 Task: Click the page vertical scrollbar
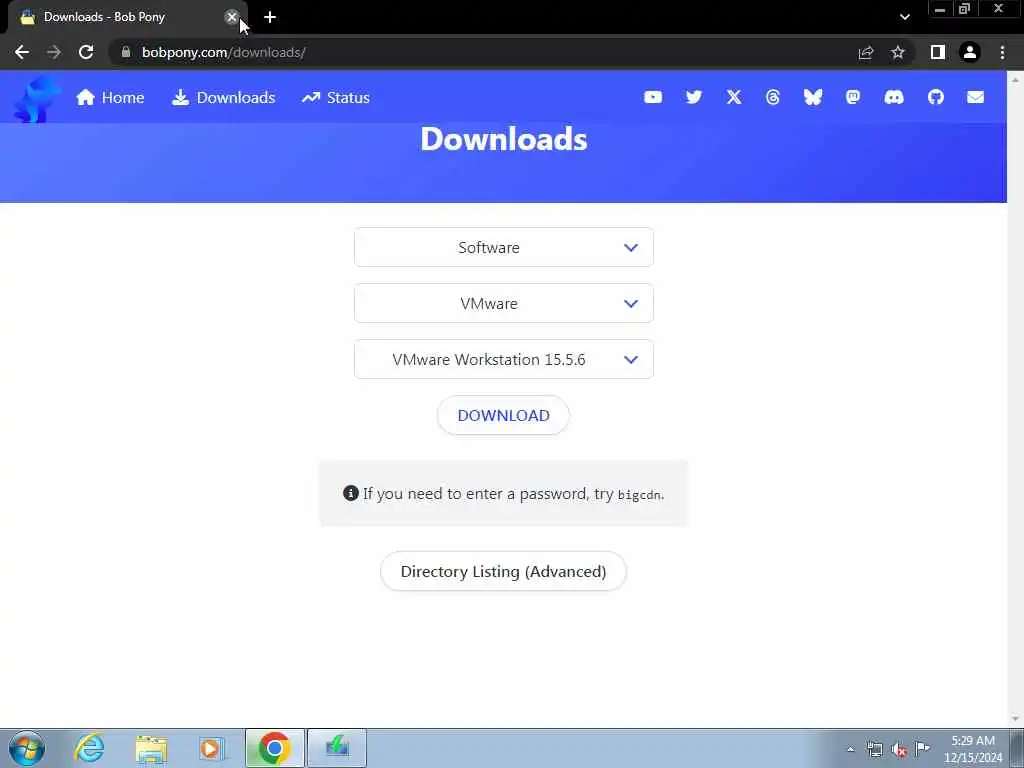click(x=1015, y=398)
